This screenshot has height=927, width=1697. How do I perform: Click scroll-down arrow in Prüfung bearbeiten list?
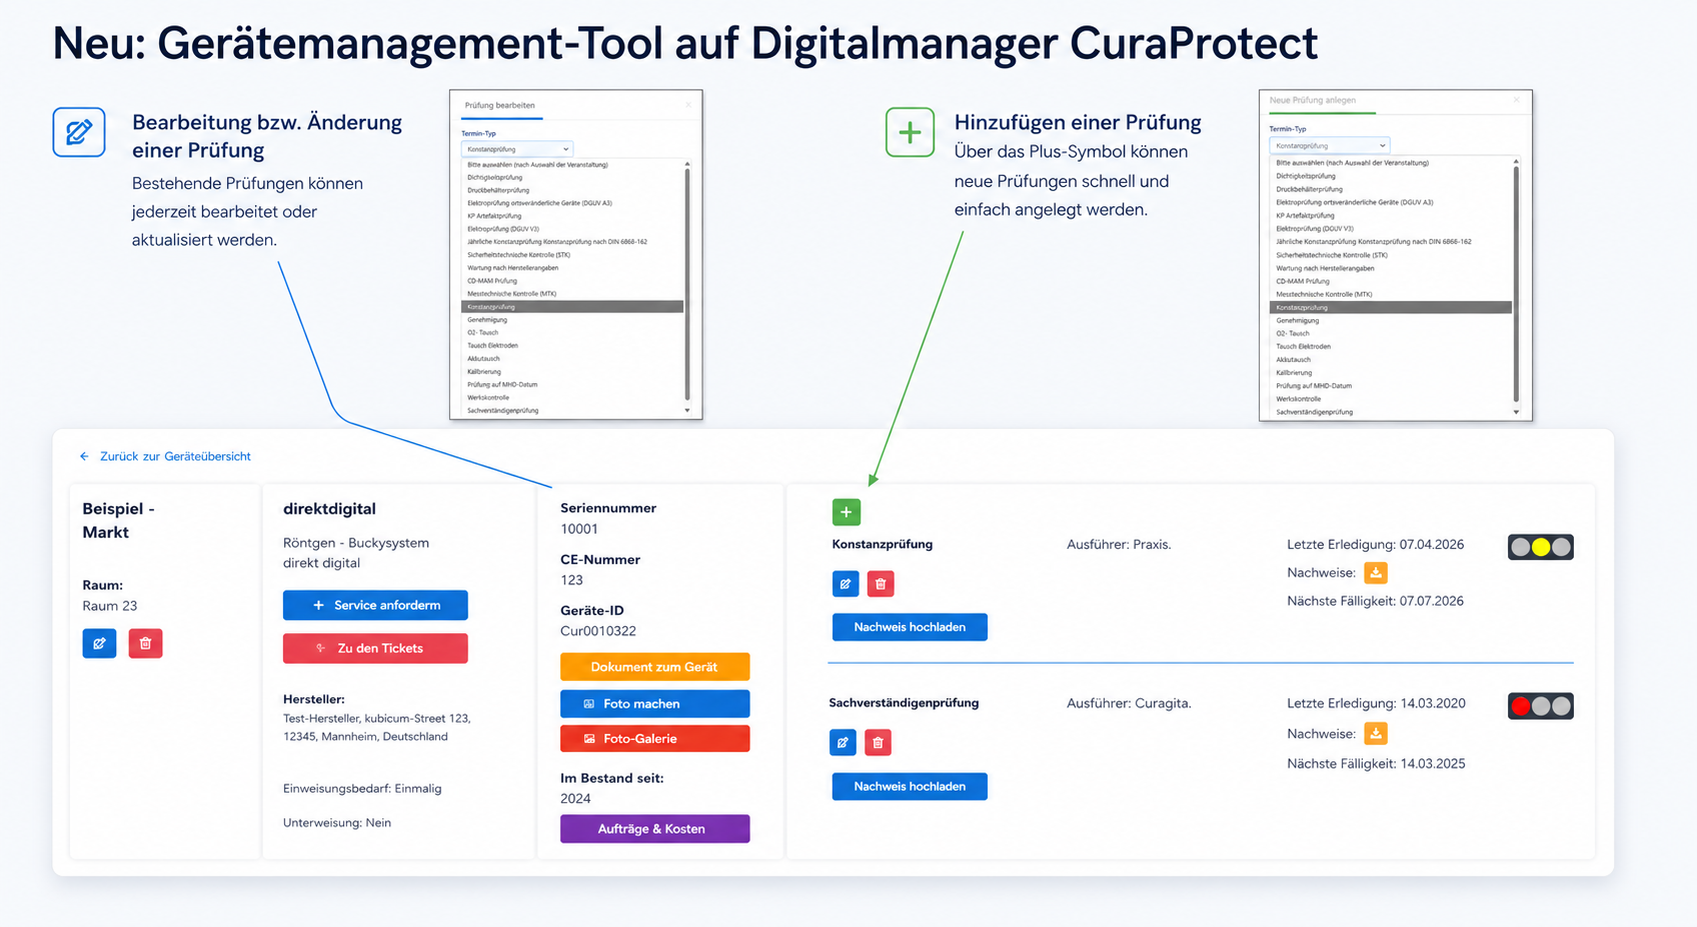(x=687, y=410)
